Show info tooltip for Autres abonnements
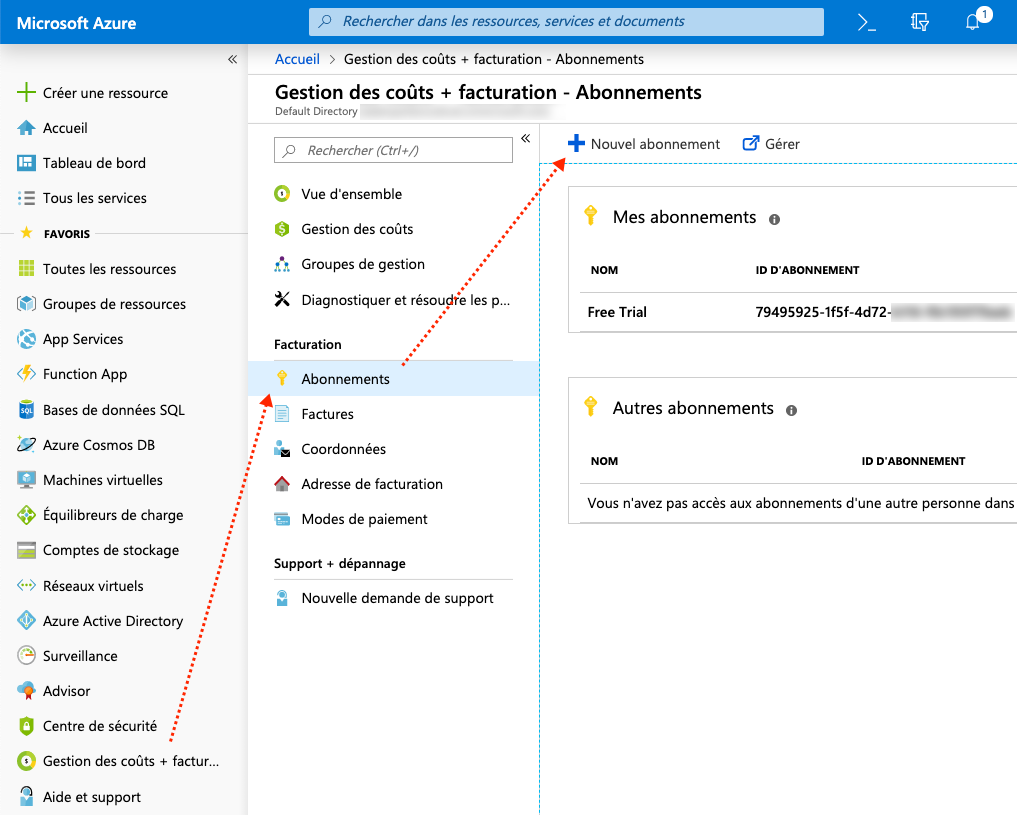The width and height of the screenshot is (1017, 815). click(x=791, y=410)
